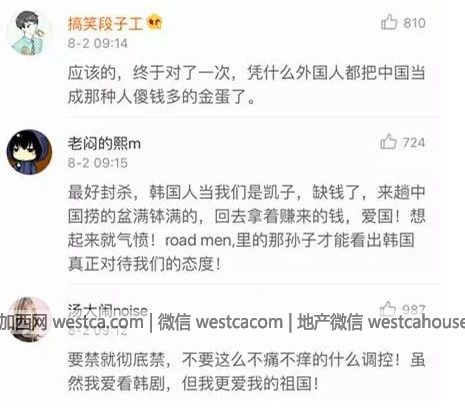Open comment text starting 应该的，终于对了一次
The height and width of the screenshot is (414, 465).
(246, 85)
